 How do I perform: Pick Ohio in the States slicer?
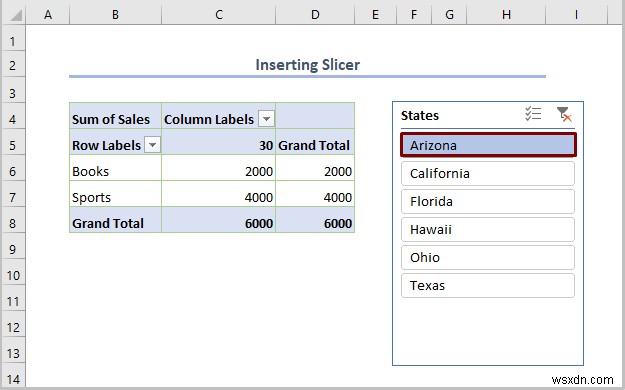click(x=488, y=257)
